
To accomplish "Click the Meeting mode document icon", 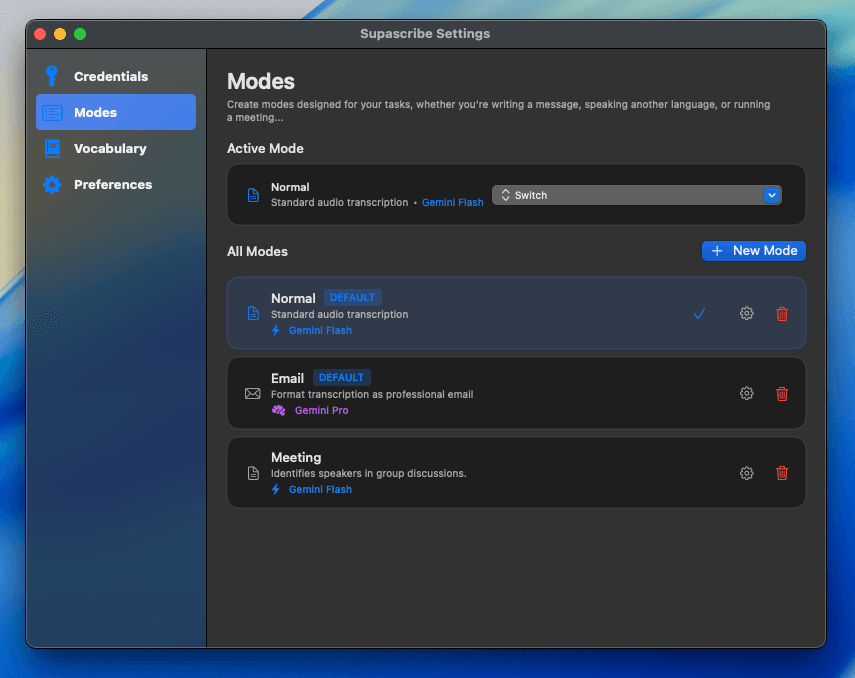I will 252,473.
